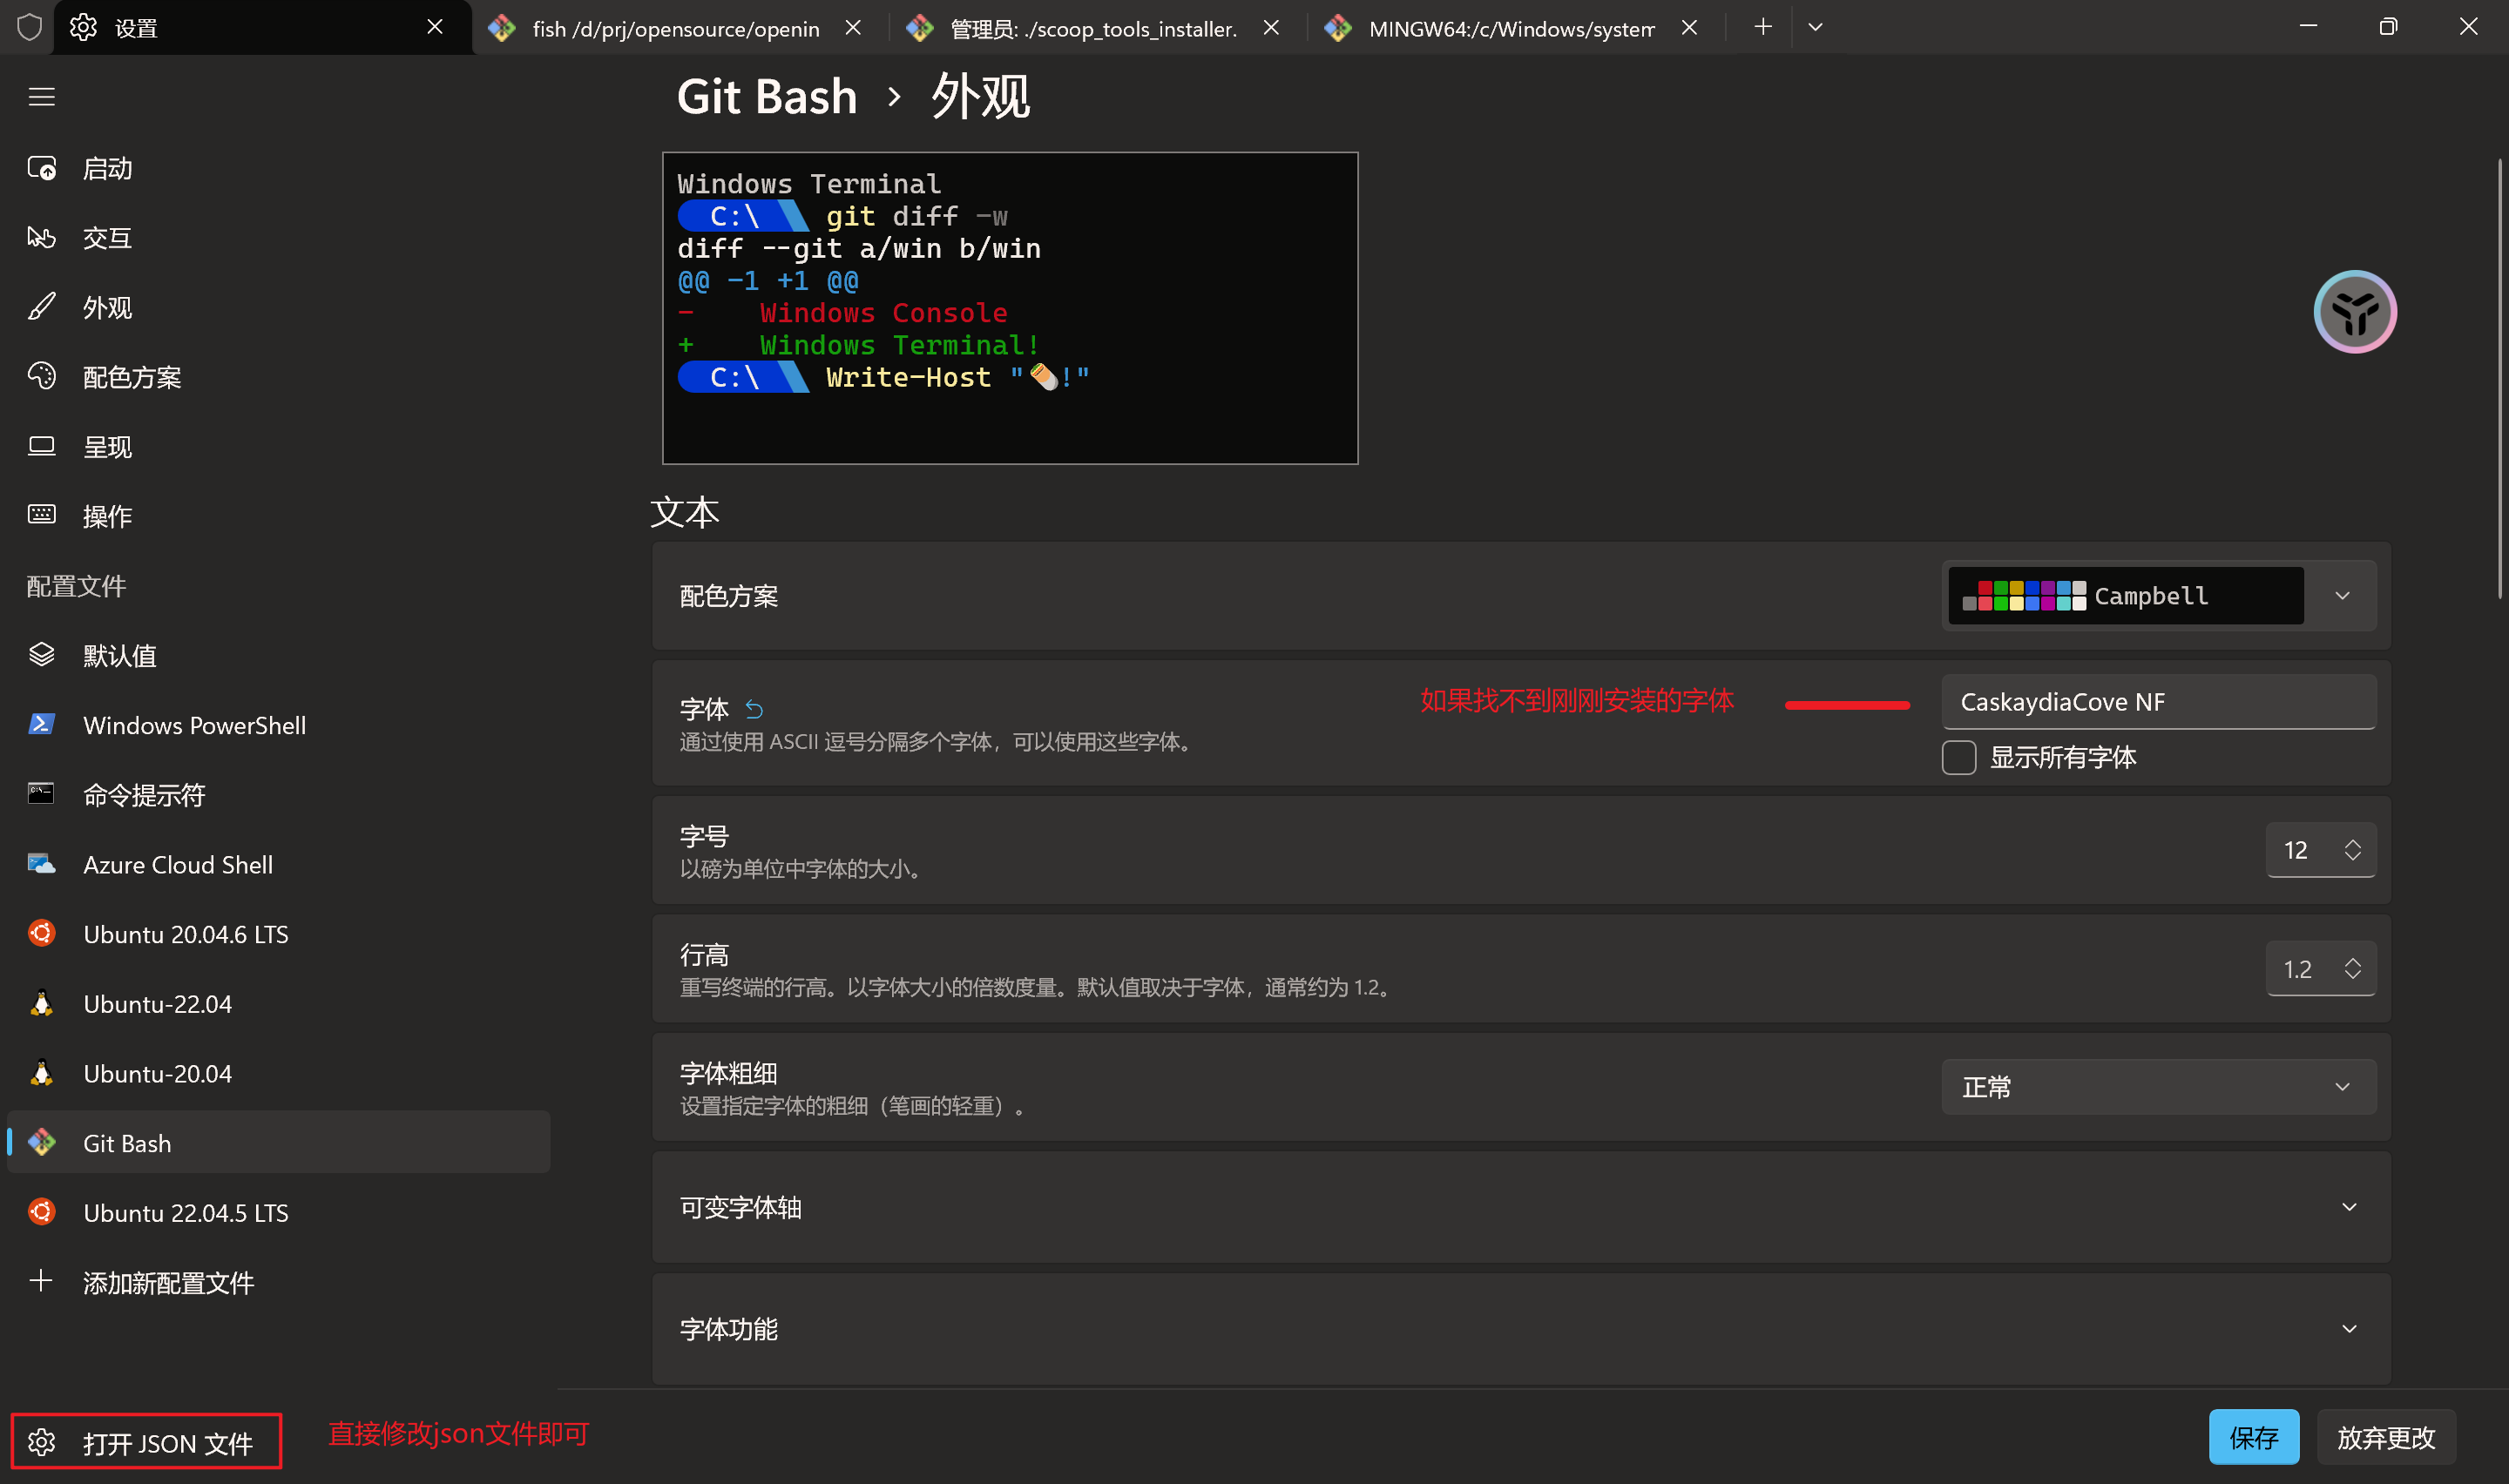The image size is (2509, 1484).
Task: Click the vertical scrollbar on right edge
Action: tap(2499, 380)
